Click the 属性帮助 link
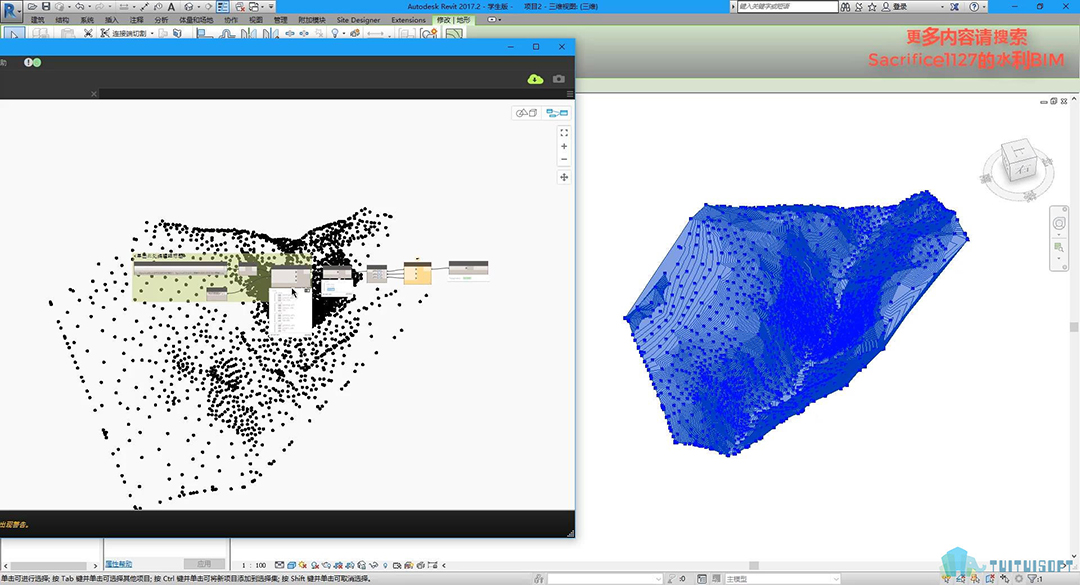This screenshot has height=585, width=1080. pos(119,564)
